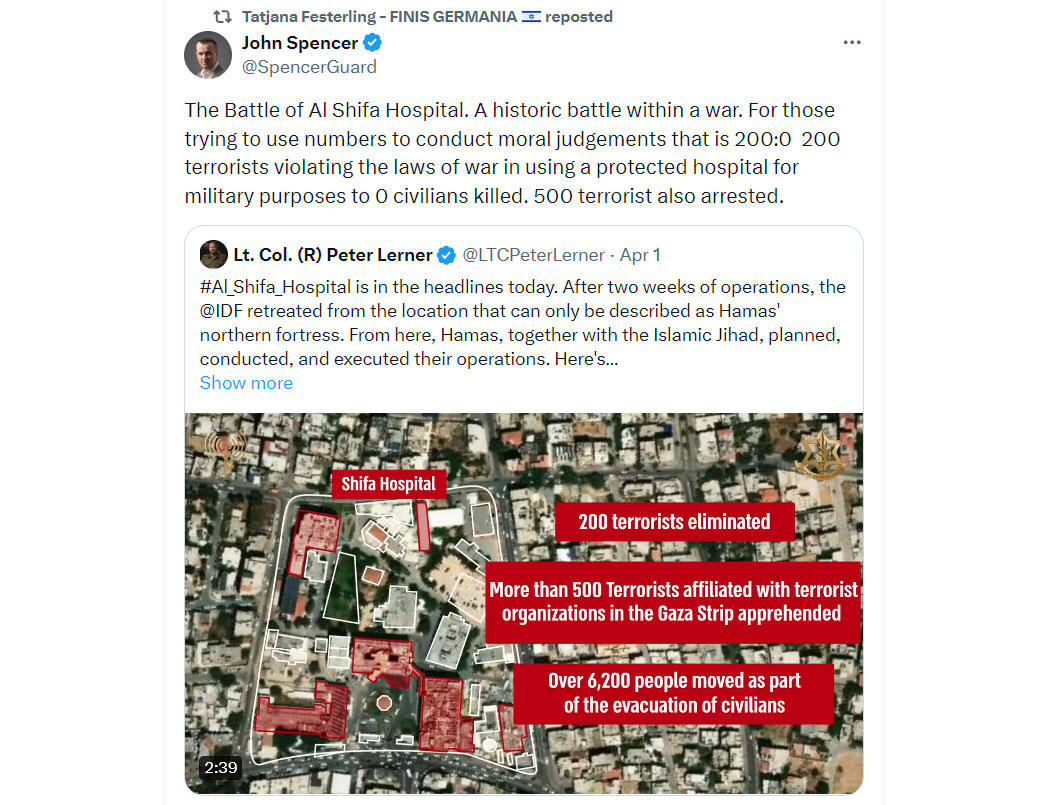Screen dimensions: 1050x805
Task: Click the golden antenna logo on the video
Action: (x=225, y=447)
